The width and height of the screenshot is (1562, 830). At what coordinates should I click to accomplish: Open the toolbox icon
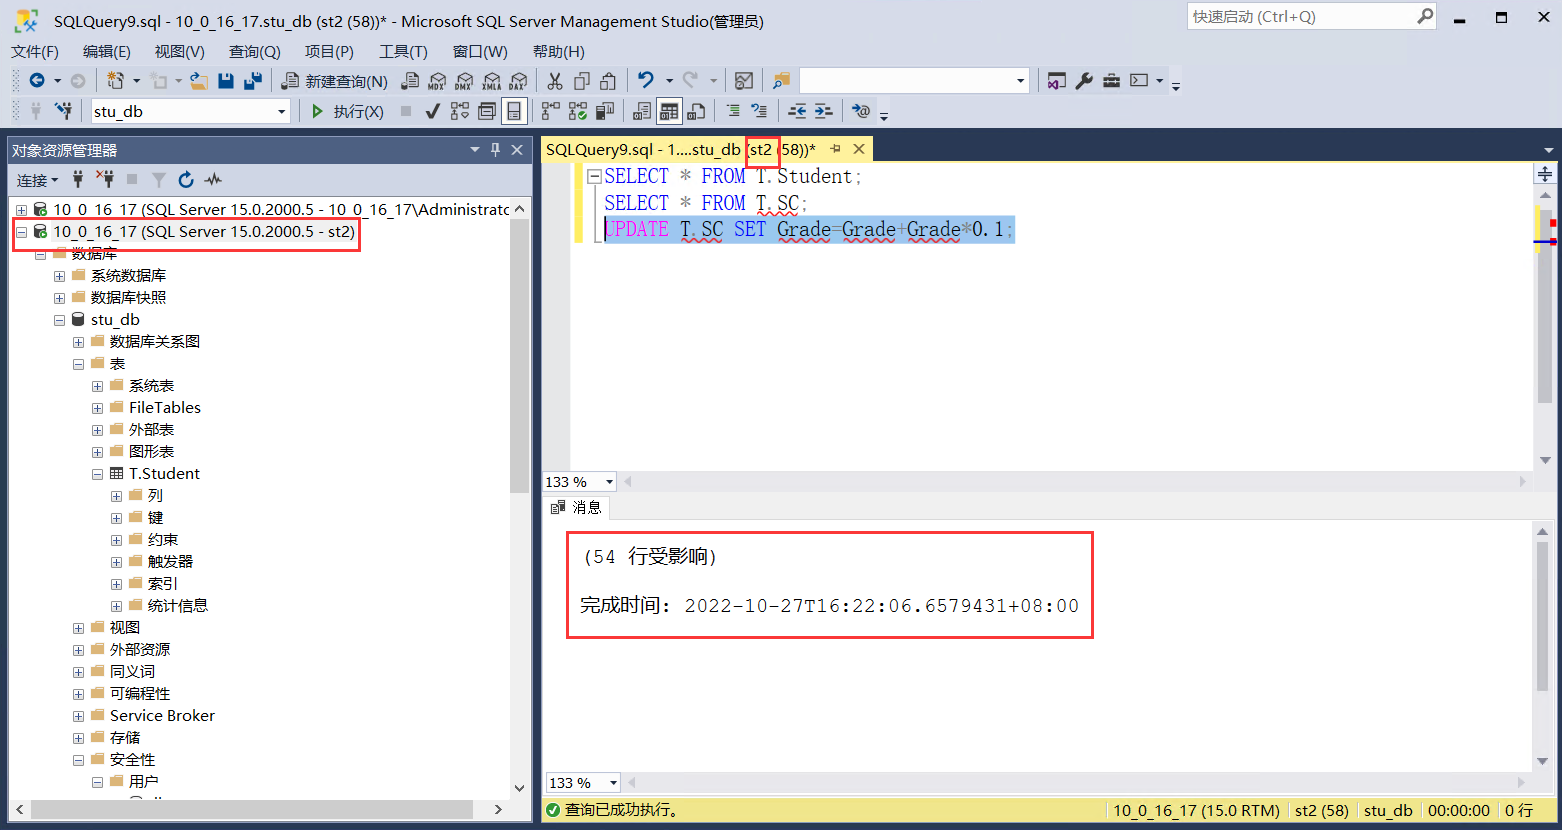tap(1111, 81)
